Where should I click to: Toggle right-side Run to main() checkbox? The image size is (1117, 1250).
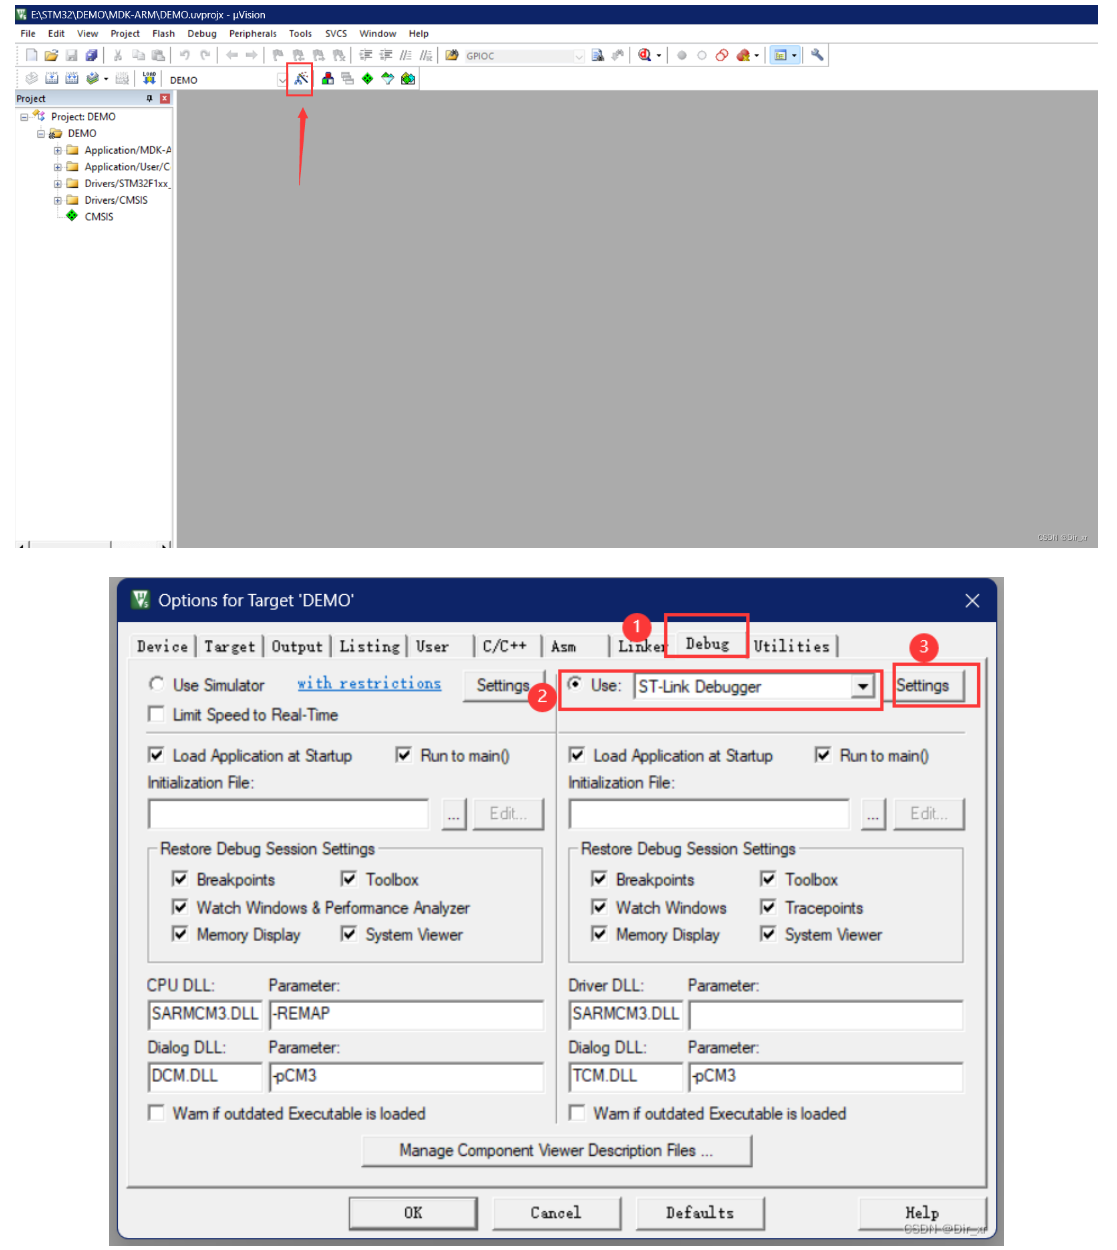tap(822, 755)
